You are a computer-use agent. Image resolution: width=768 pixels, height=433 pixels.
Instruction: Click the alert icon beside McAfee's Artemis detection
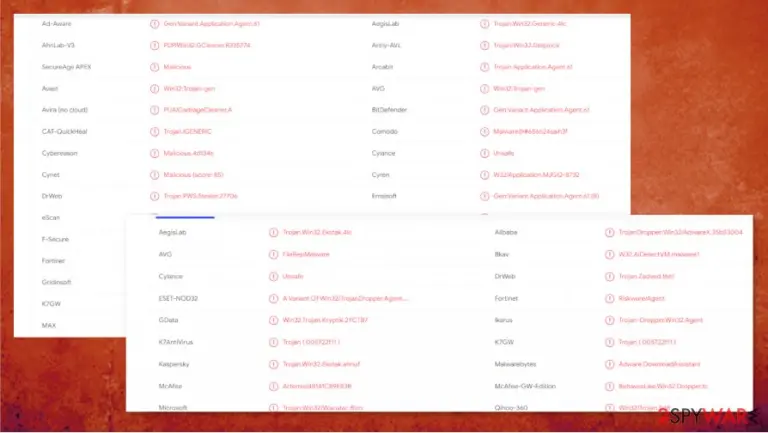point(273,386)
